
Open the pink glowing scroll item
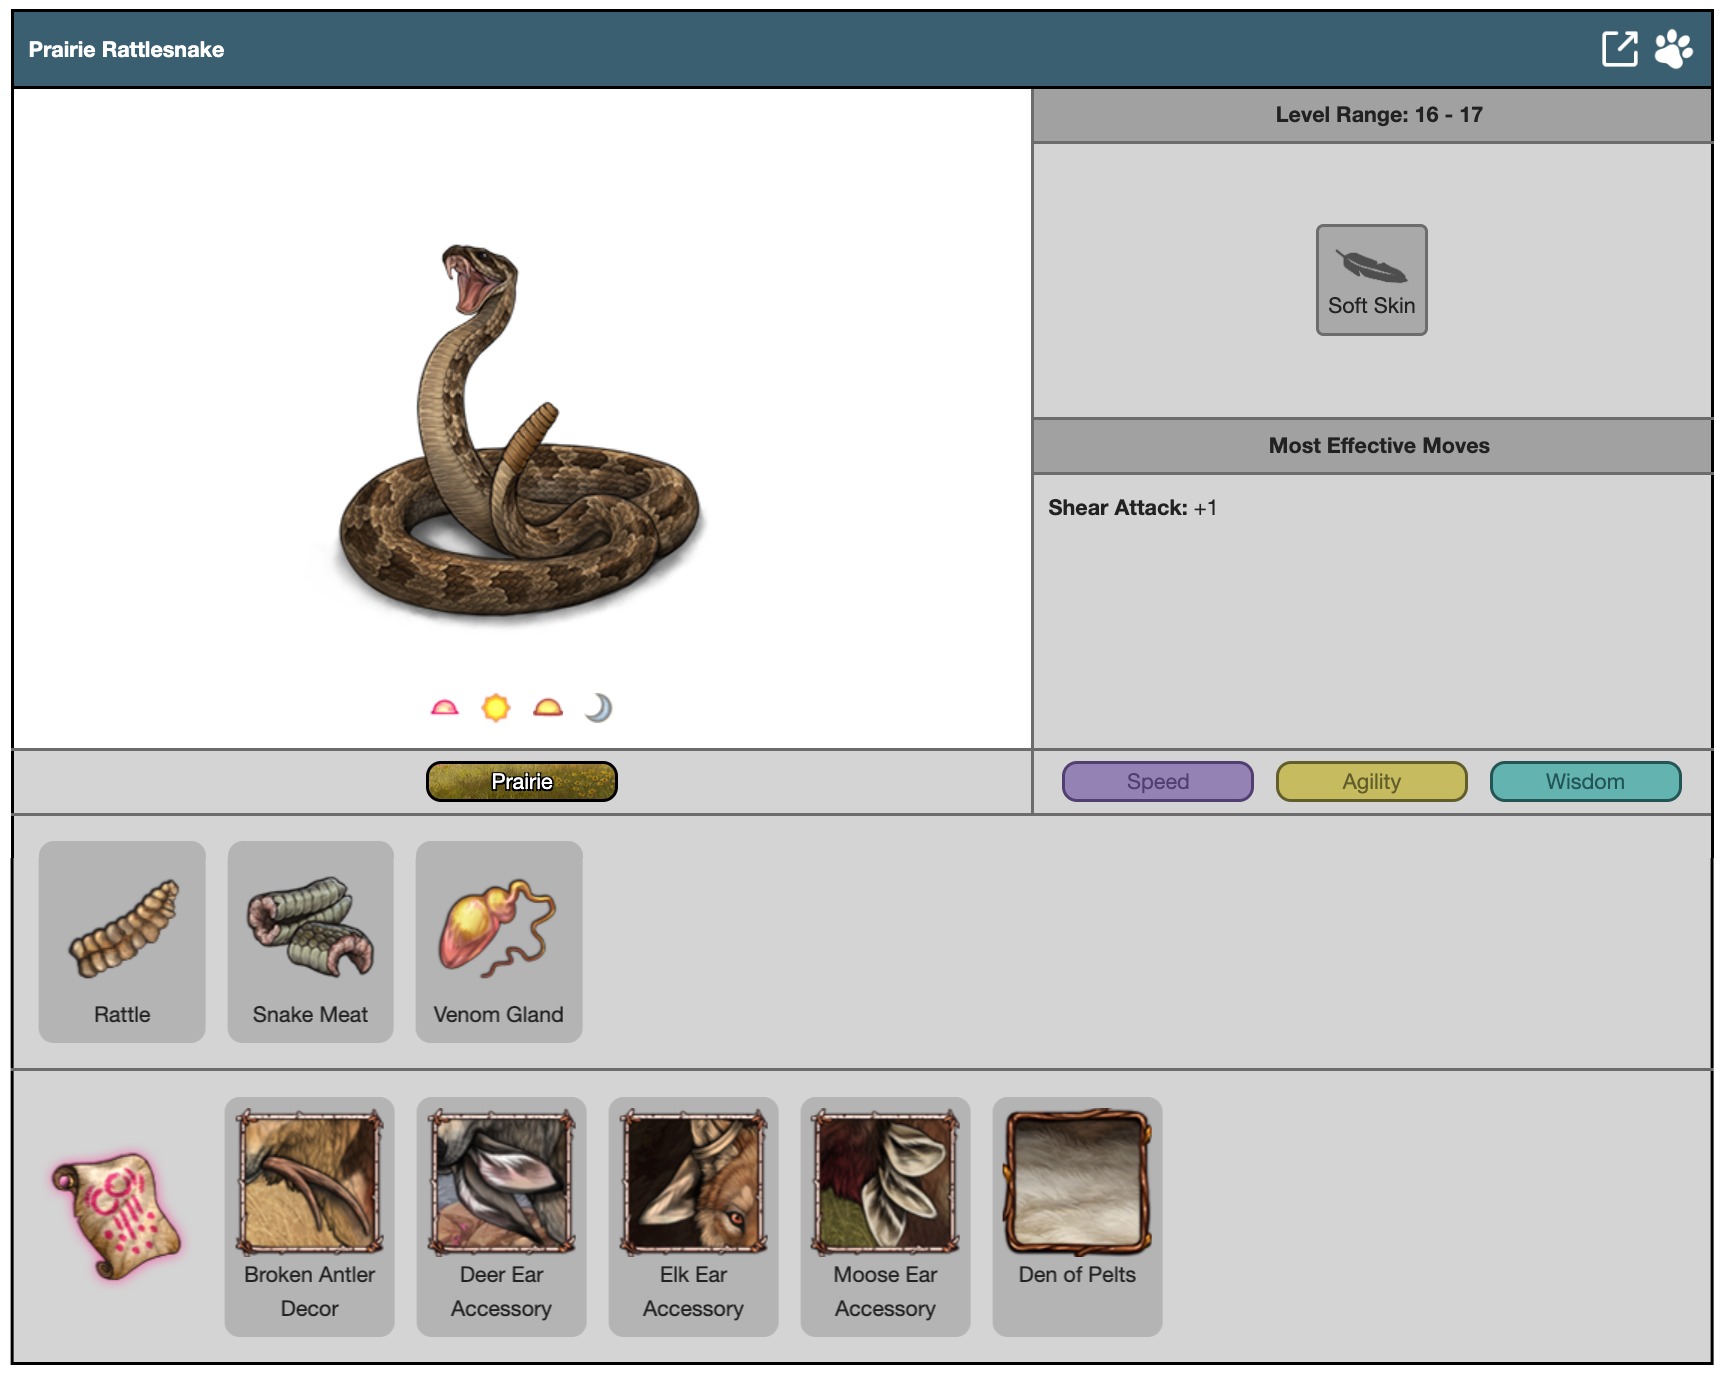click(118, 1216)
